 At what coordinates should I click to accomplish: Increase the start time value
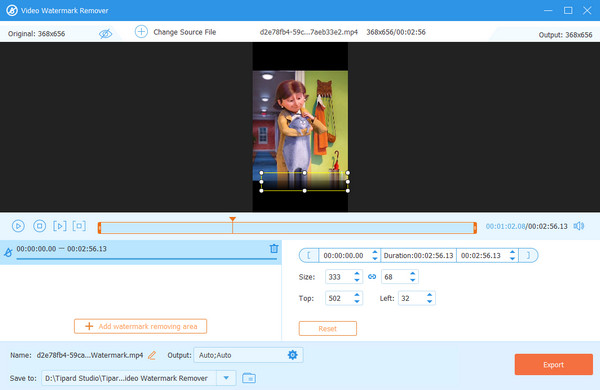(x=375, y=253)
